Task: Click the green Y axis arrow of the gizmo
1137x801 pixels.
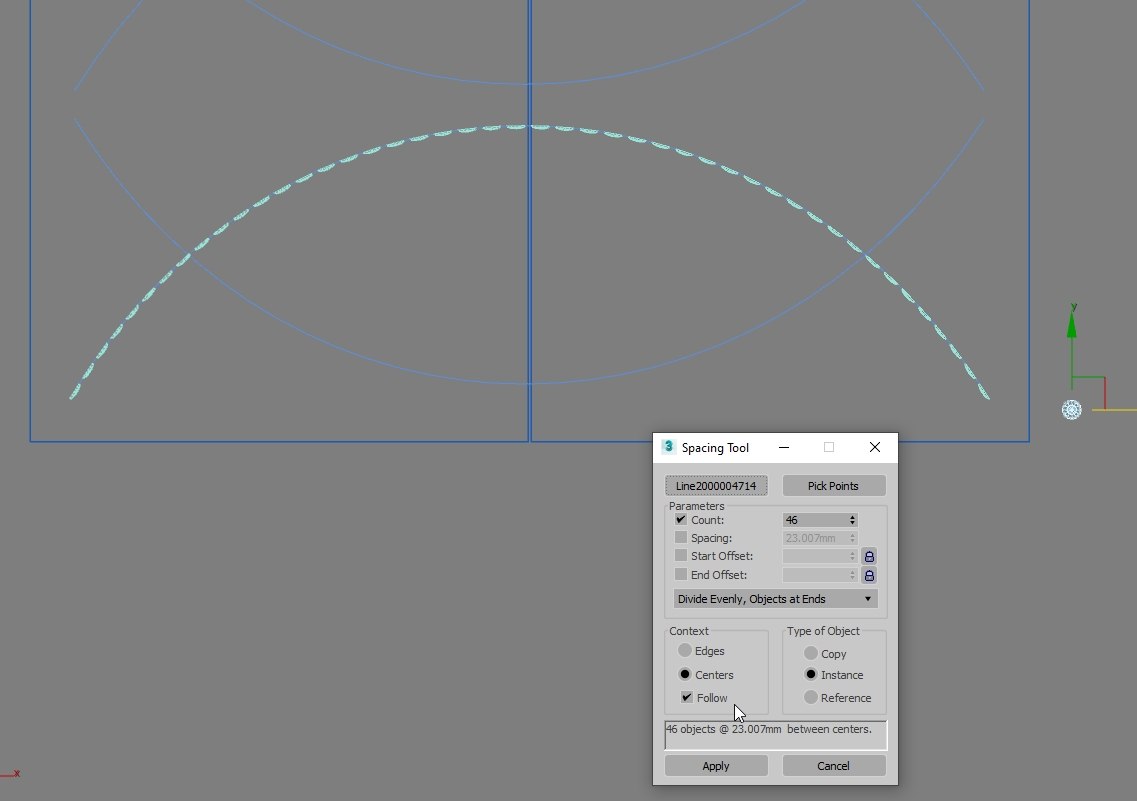Action: pyautogui.click(x=1072, y=325)
